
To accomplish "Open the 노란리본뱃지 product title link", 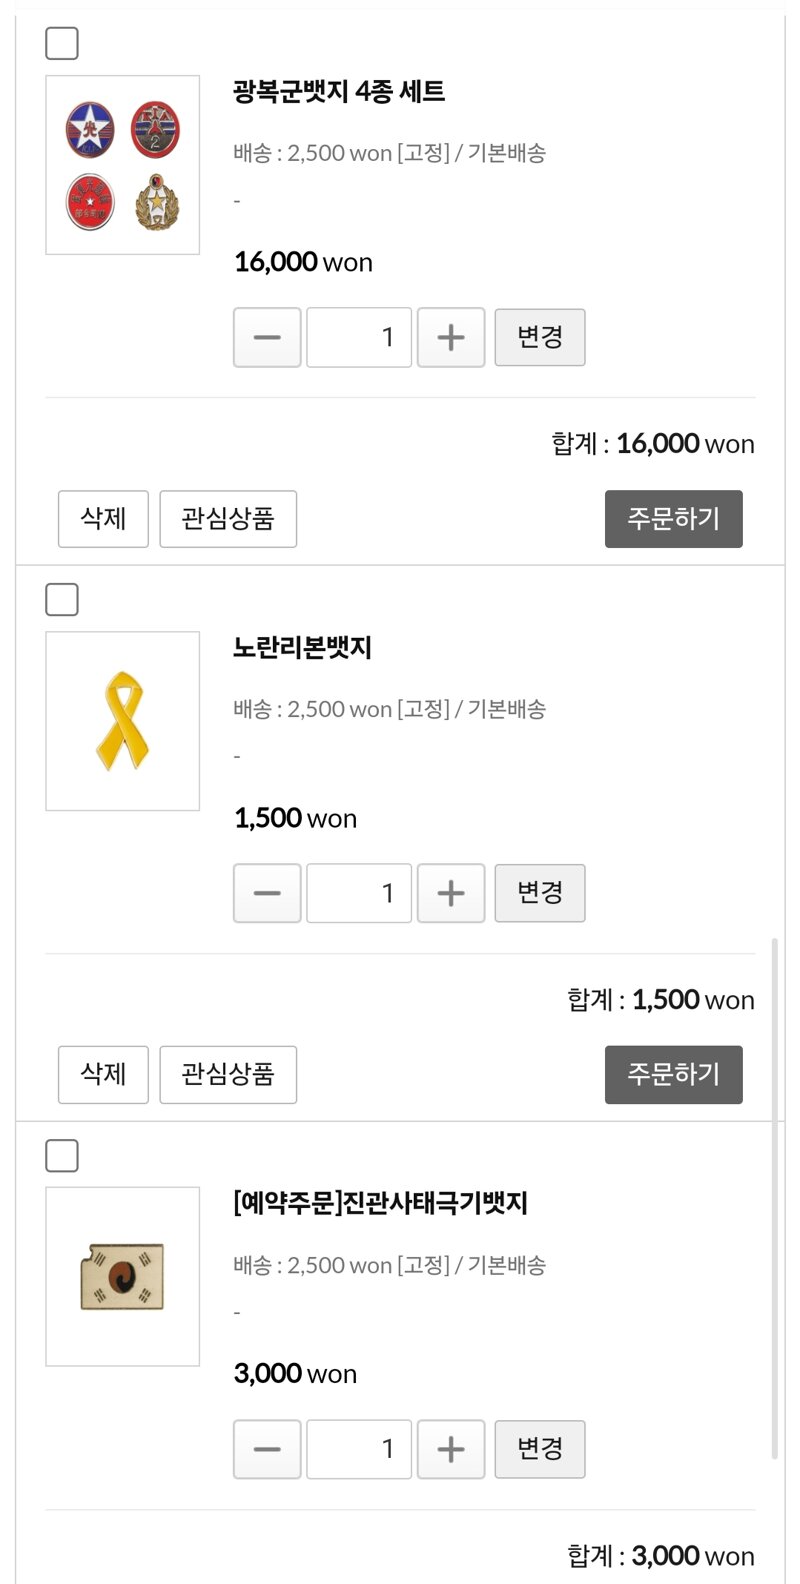I will 302,648.
